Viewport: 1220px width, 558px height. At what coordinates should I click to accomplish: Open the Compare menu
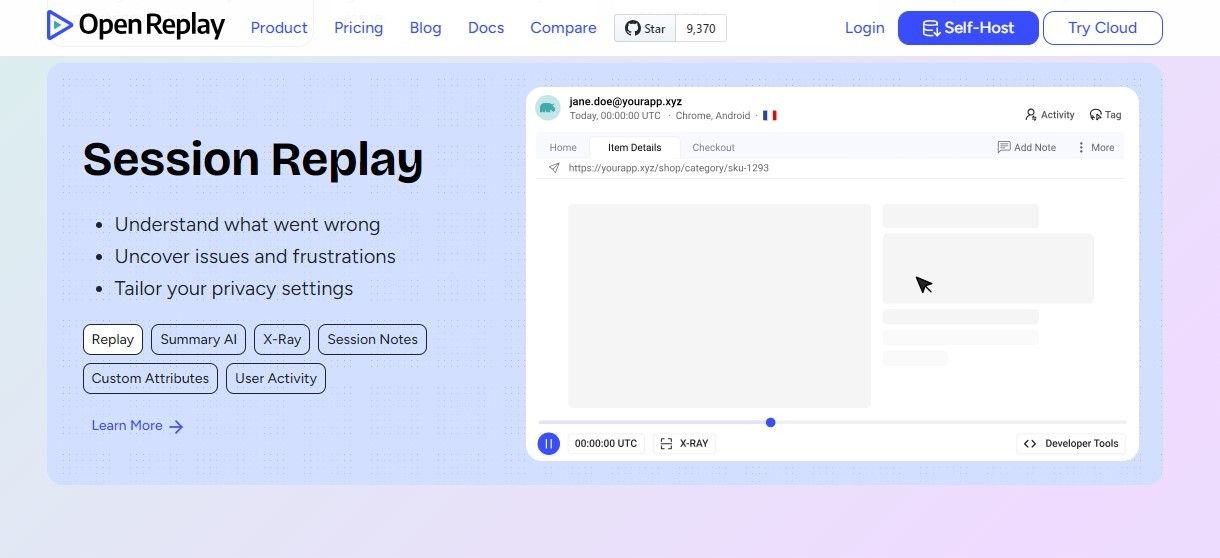click(x=563, y=28)
